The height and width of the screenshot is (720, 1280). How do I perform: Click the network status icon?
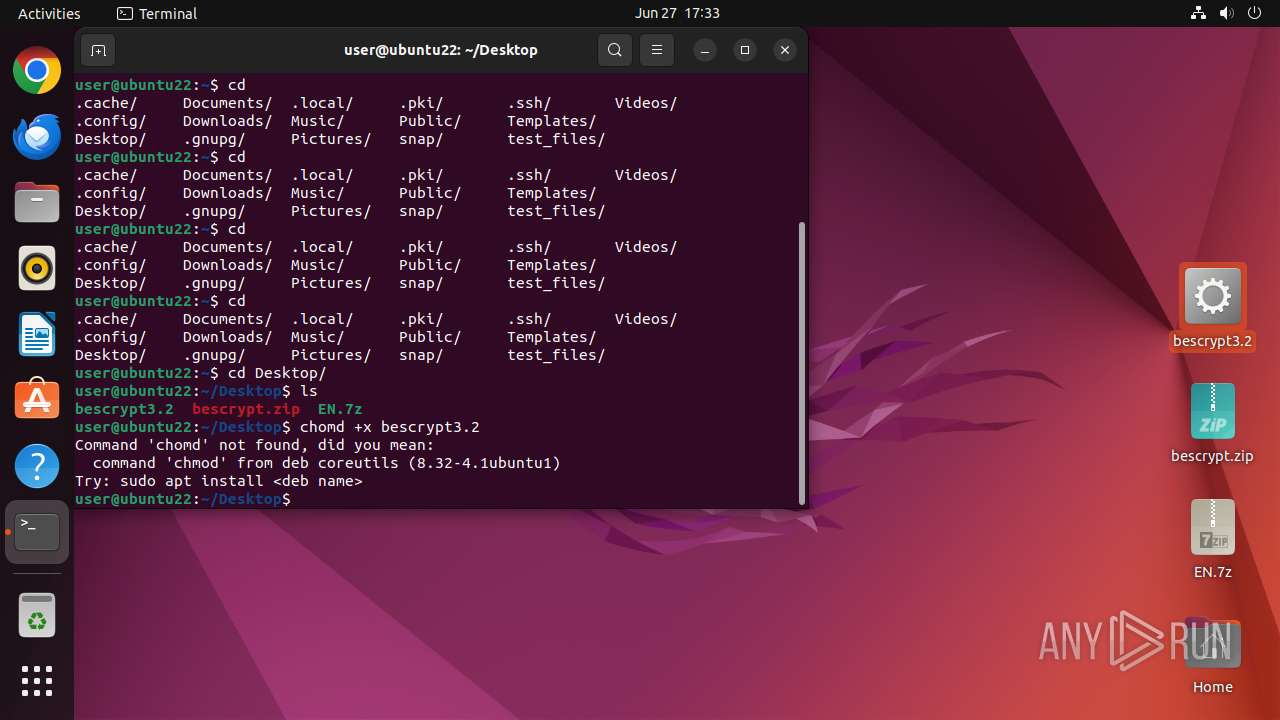pos(1198,13)
